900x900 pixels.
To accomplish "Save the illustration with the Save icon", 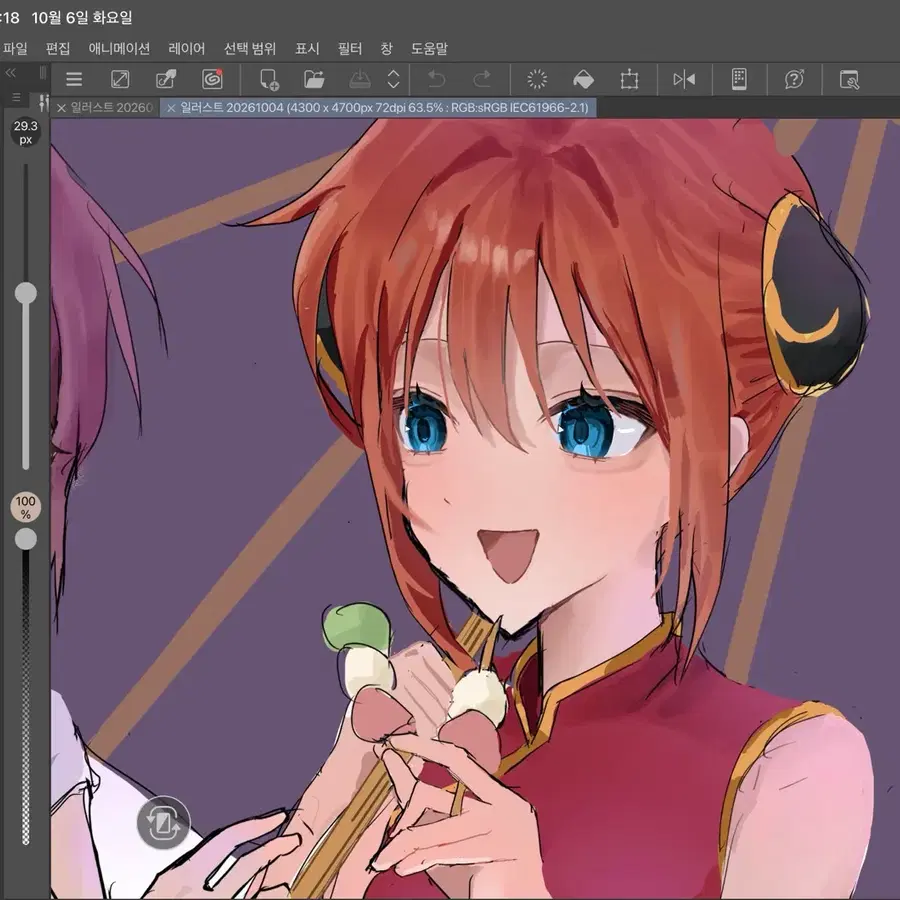I will pos(360,79).
